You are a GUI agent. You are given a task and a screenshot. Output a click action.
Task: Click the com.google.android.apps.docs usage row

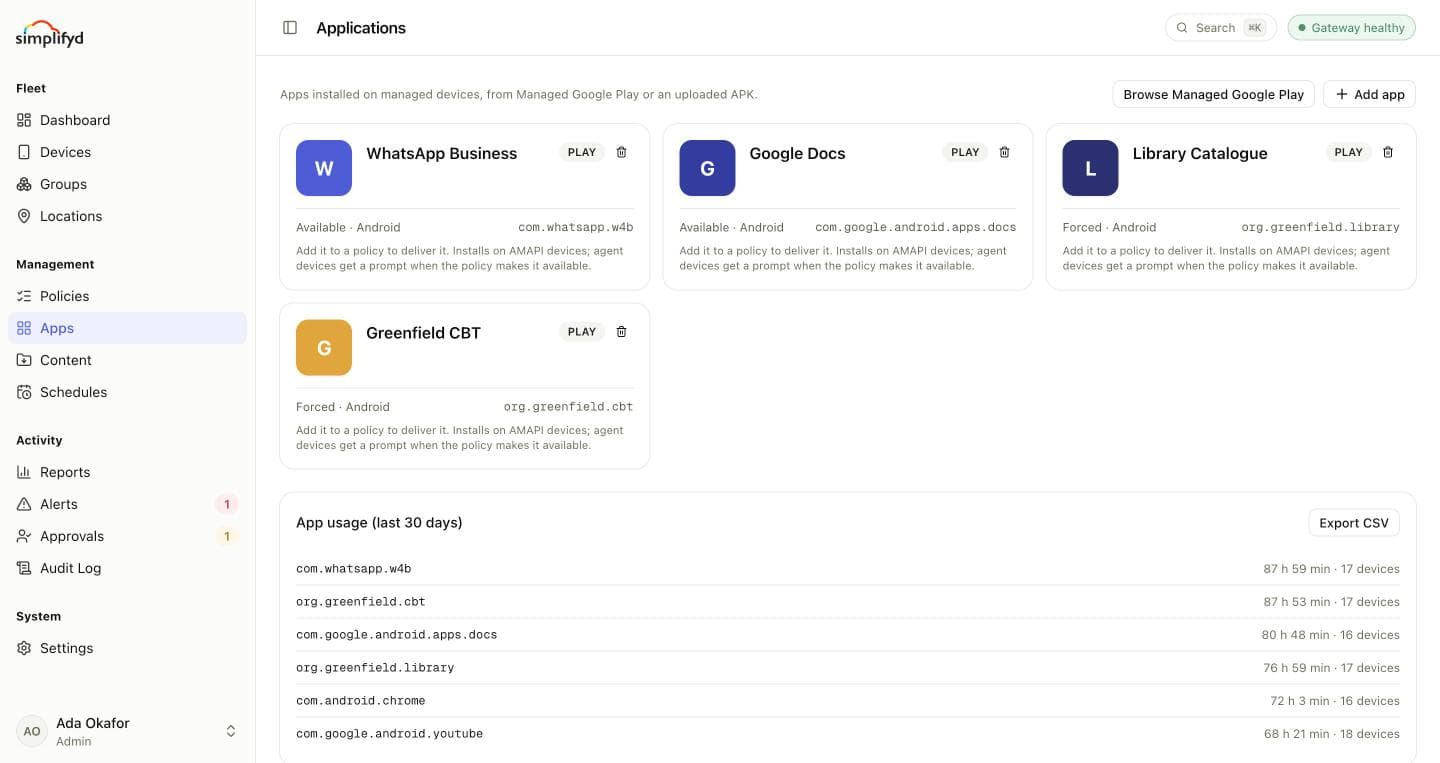tap(848, 635)
